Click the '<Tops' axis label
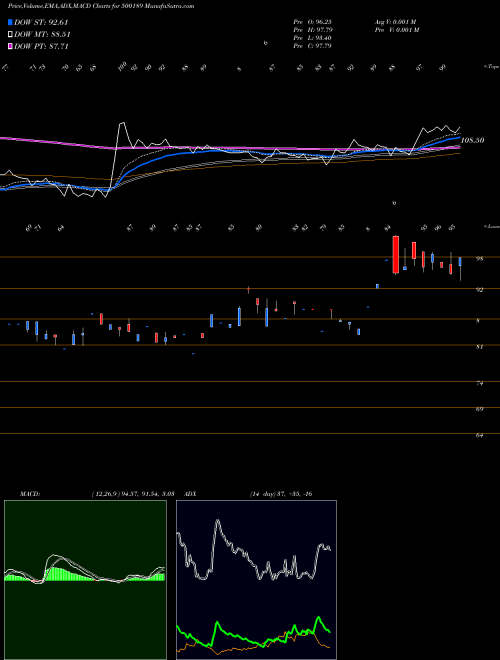 [x=491, y=67]
